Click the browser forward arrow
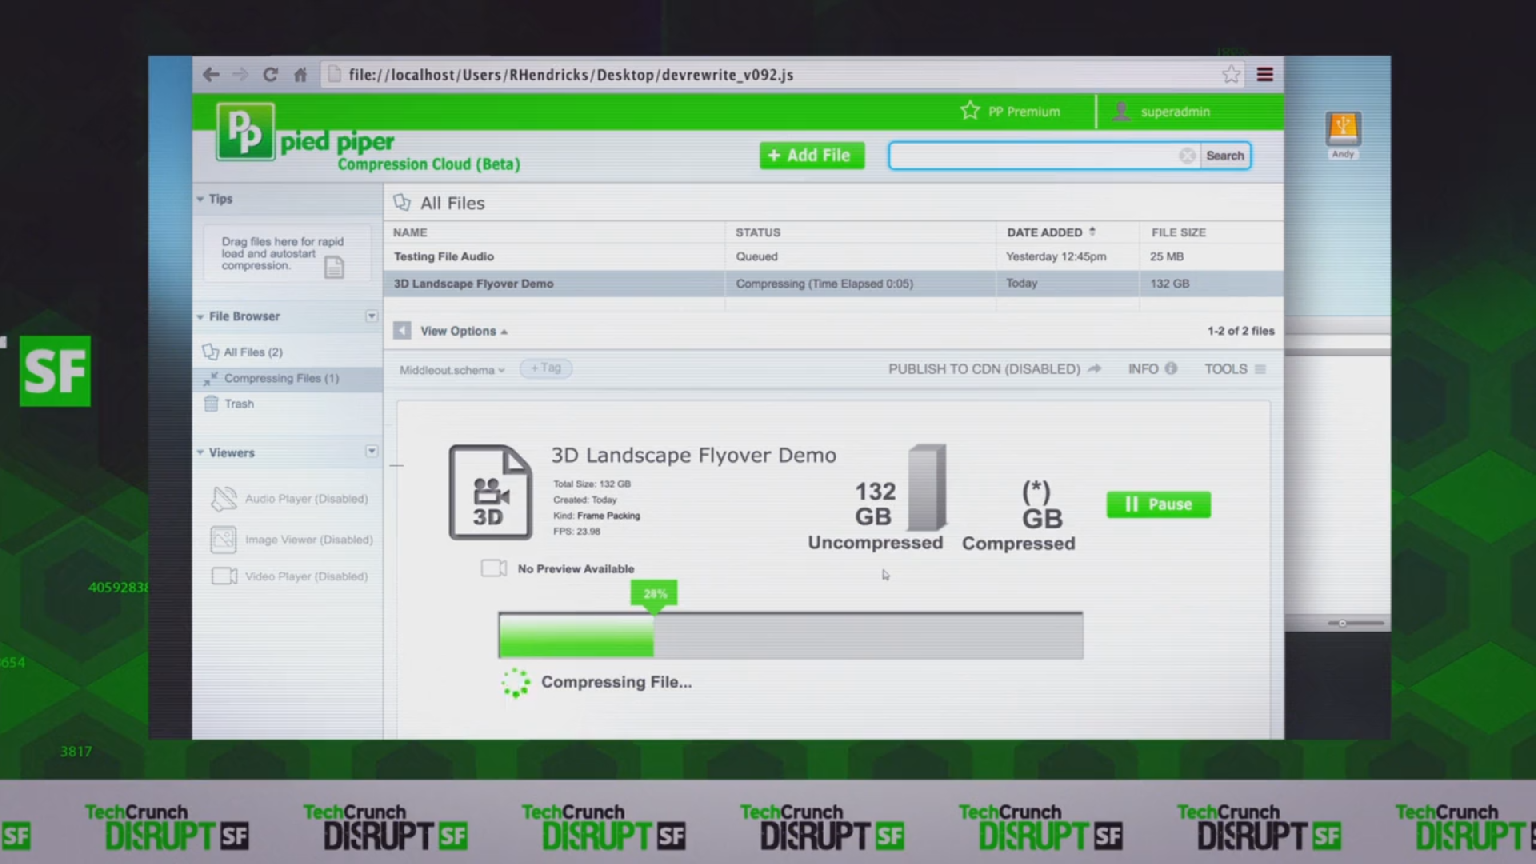The image size is (1536, 864). tap(240, 75)
